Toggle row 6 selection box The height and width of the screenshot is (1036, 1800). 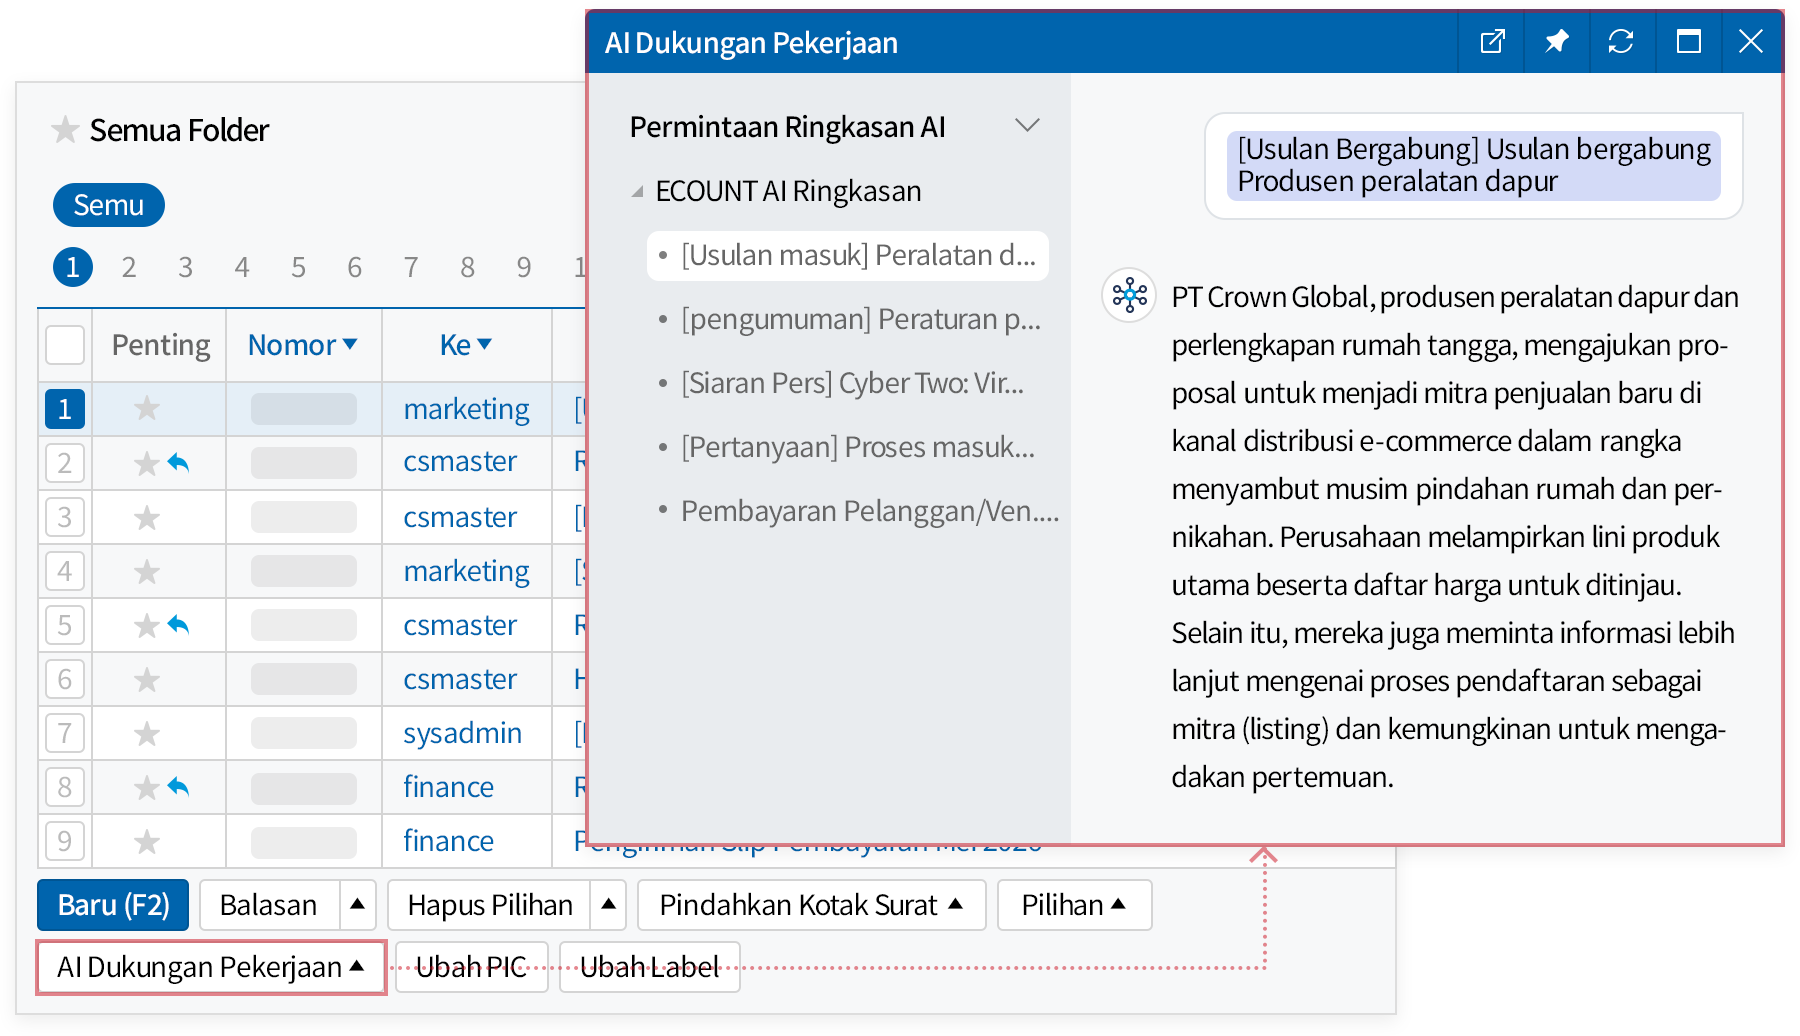65,679
